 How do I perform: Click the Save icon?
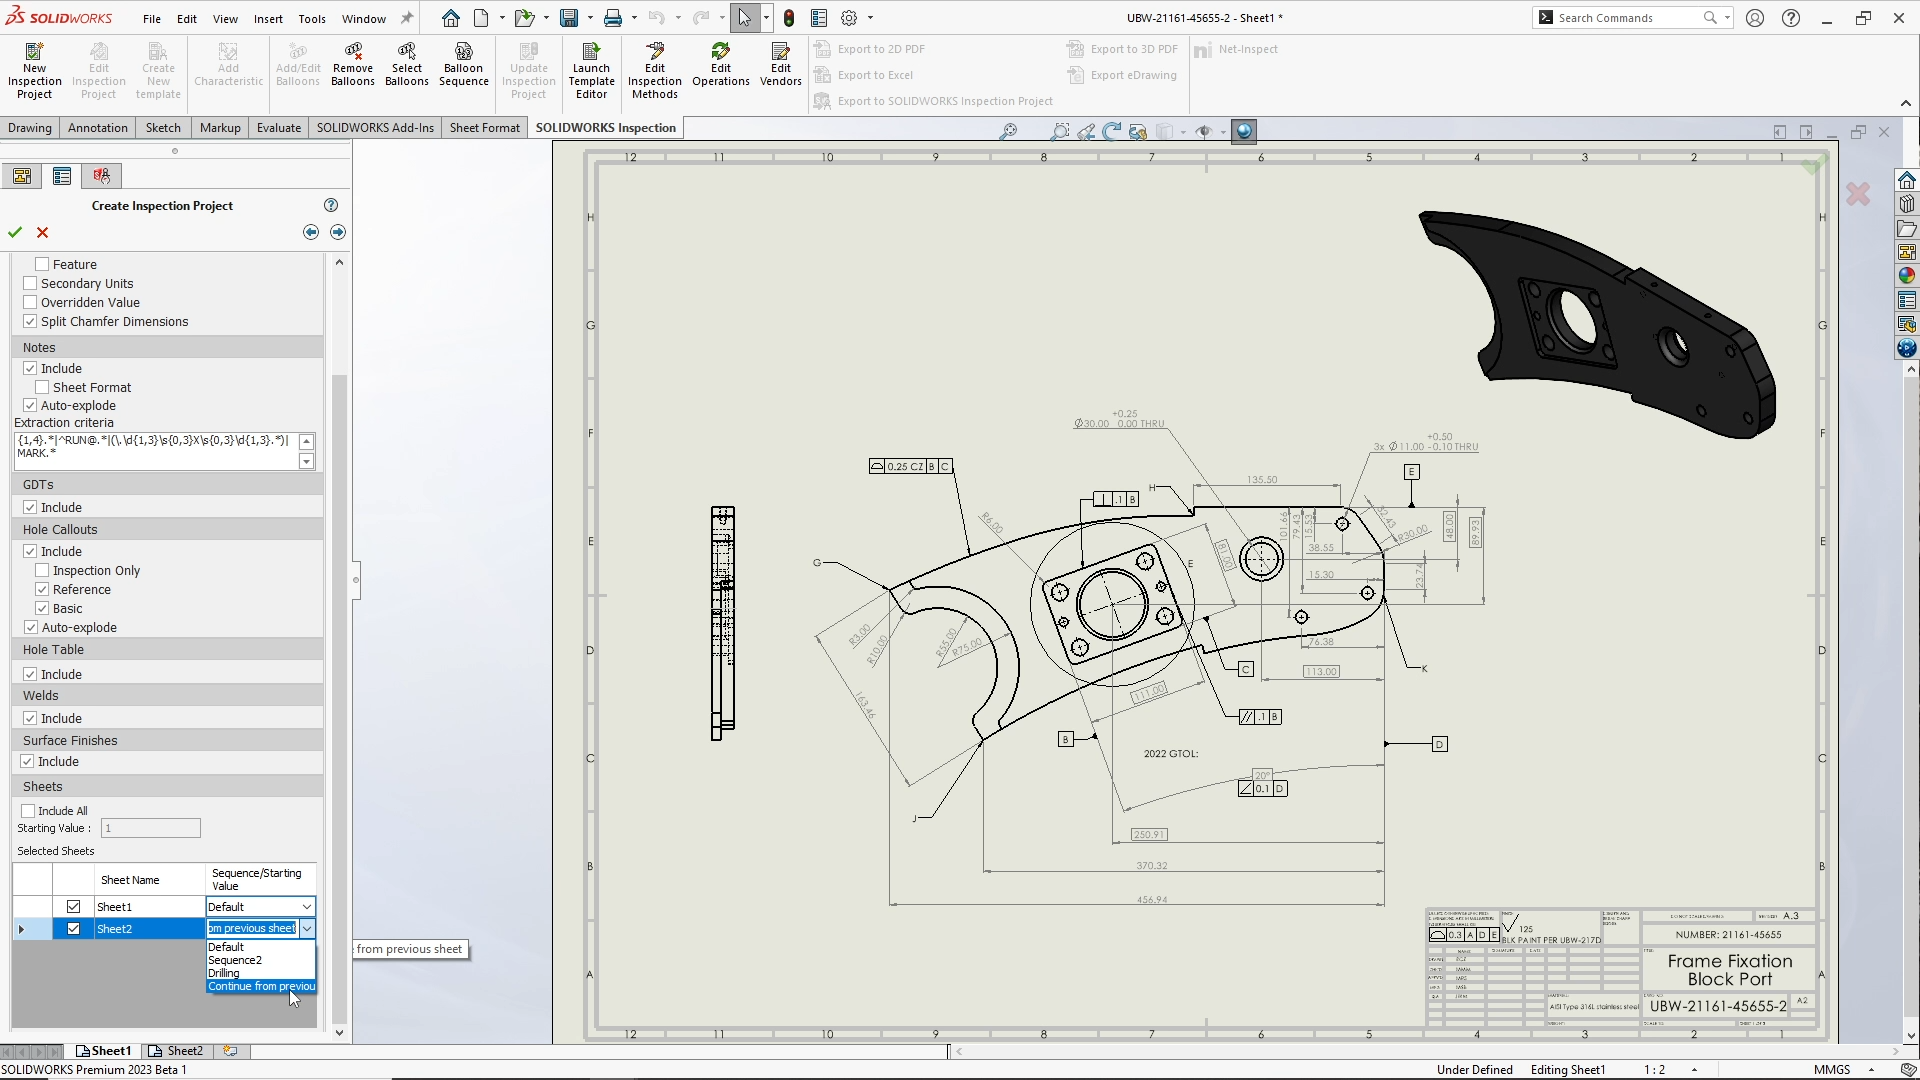click(x=569, y=18)
